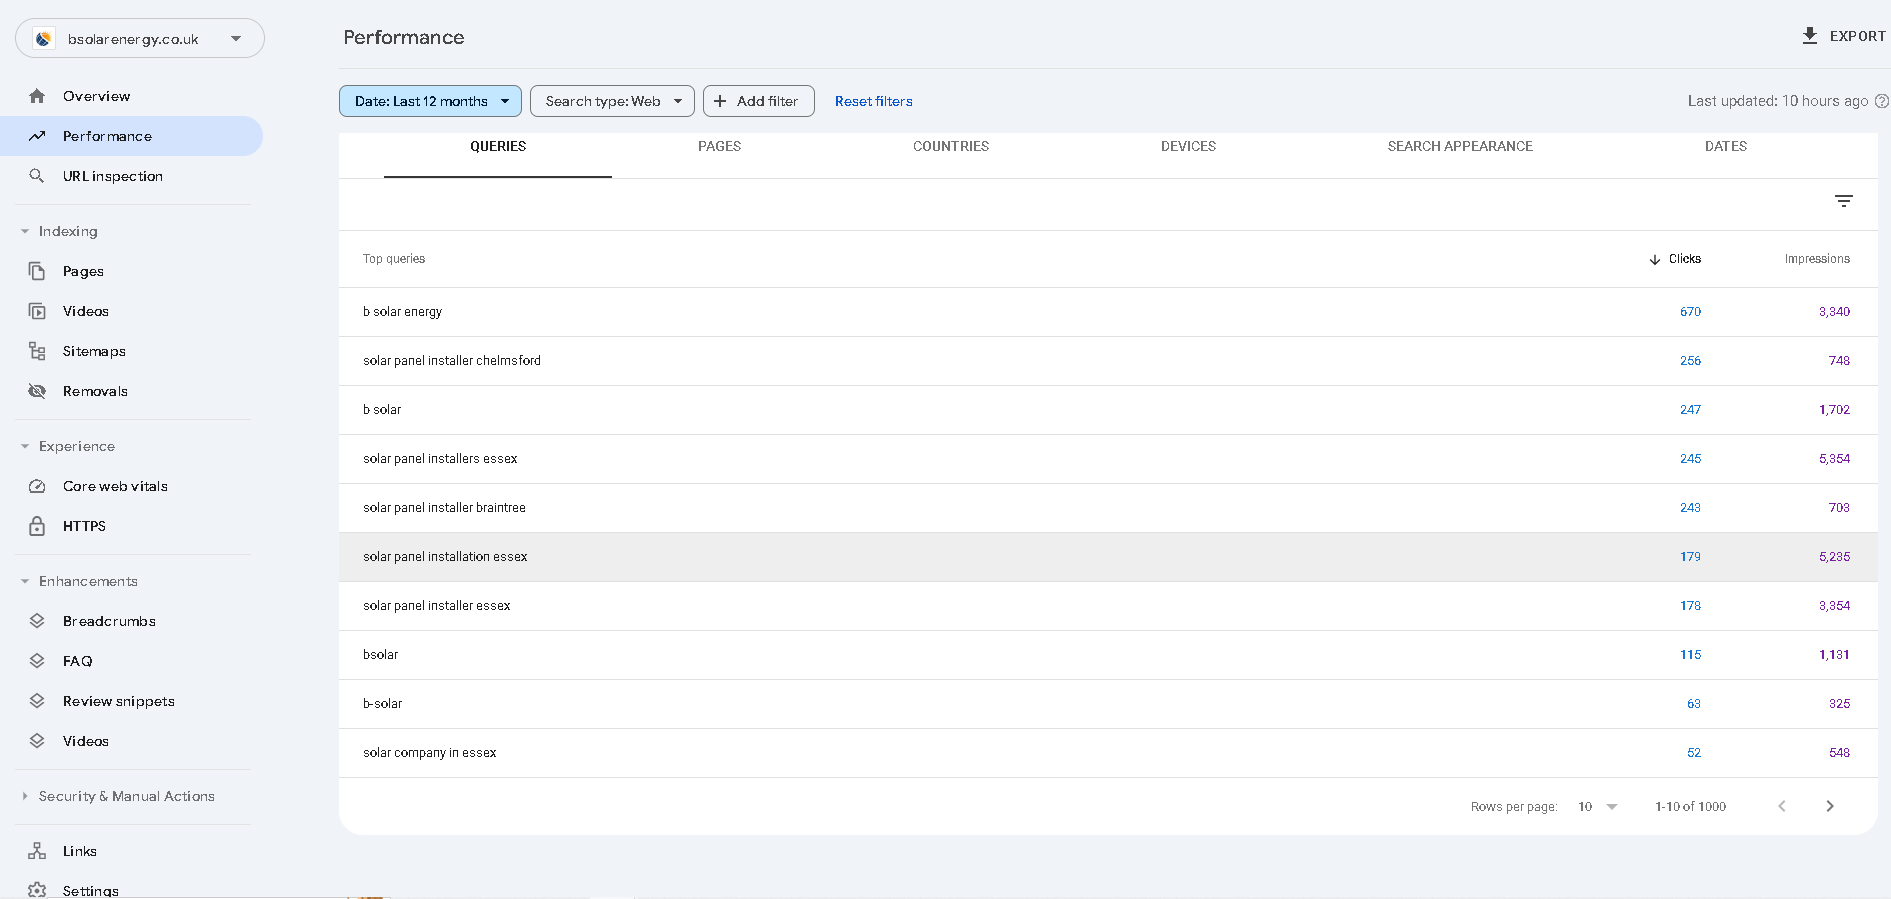Click the Core web vitals gauge icon

click(x=37, y=486)
